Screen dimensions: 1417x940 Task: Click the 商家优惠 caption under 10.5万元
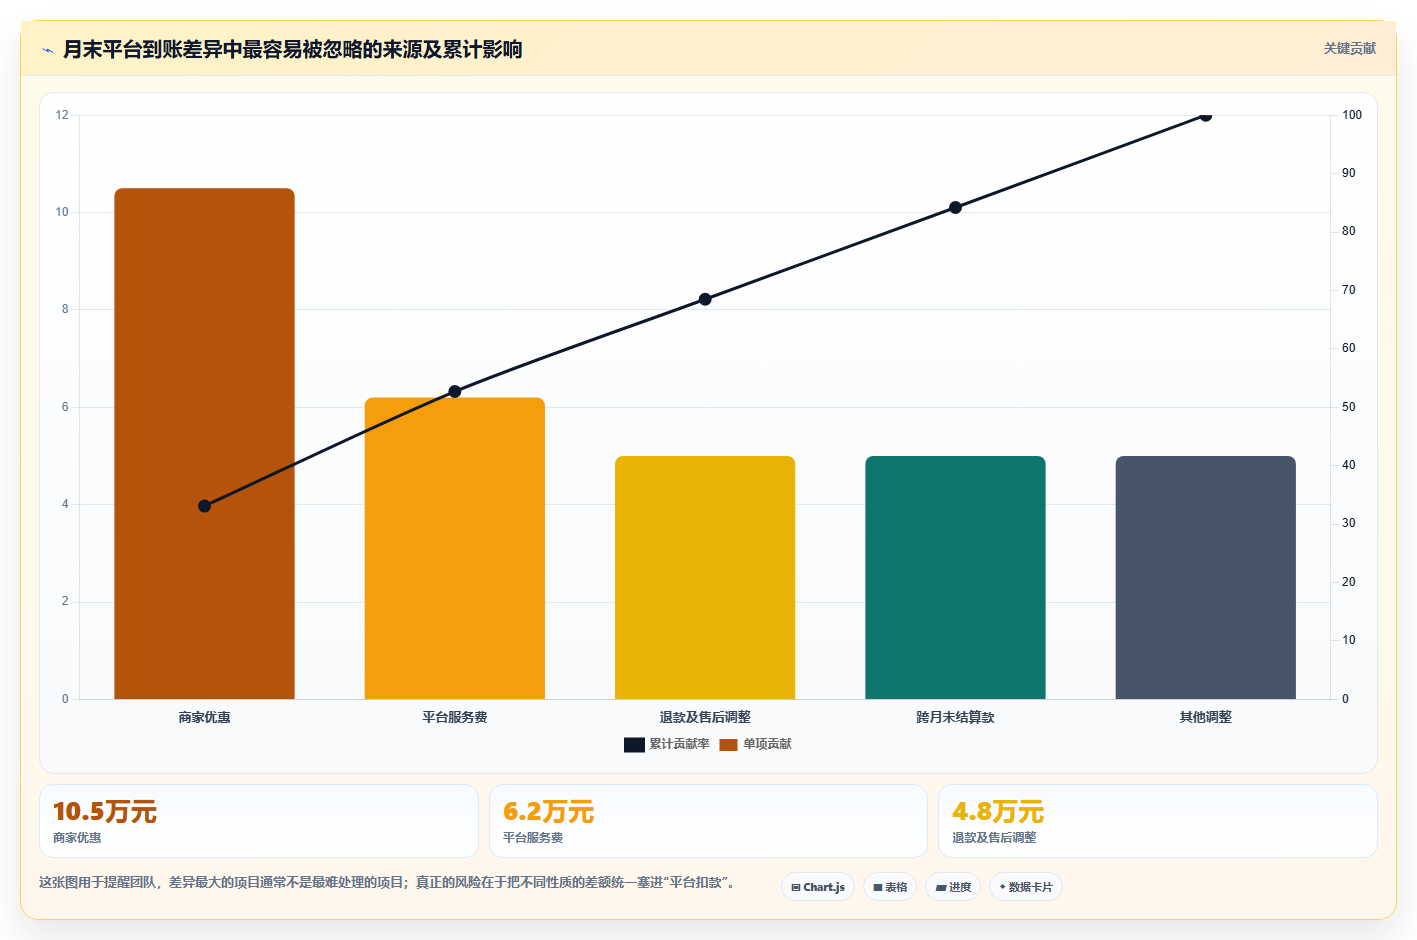(x=77, y=838)
